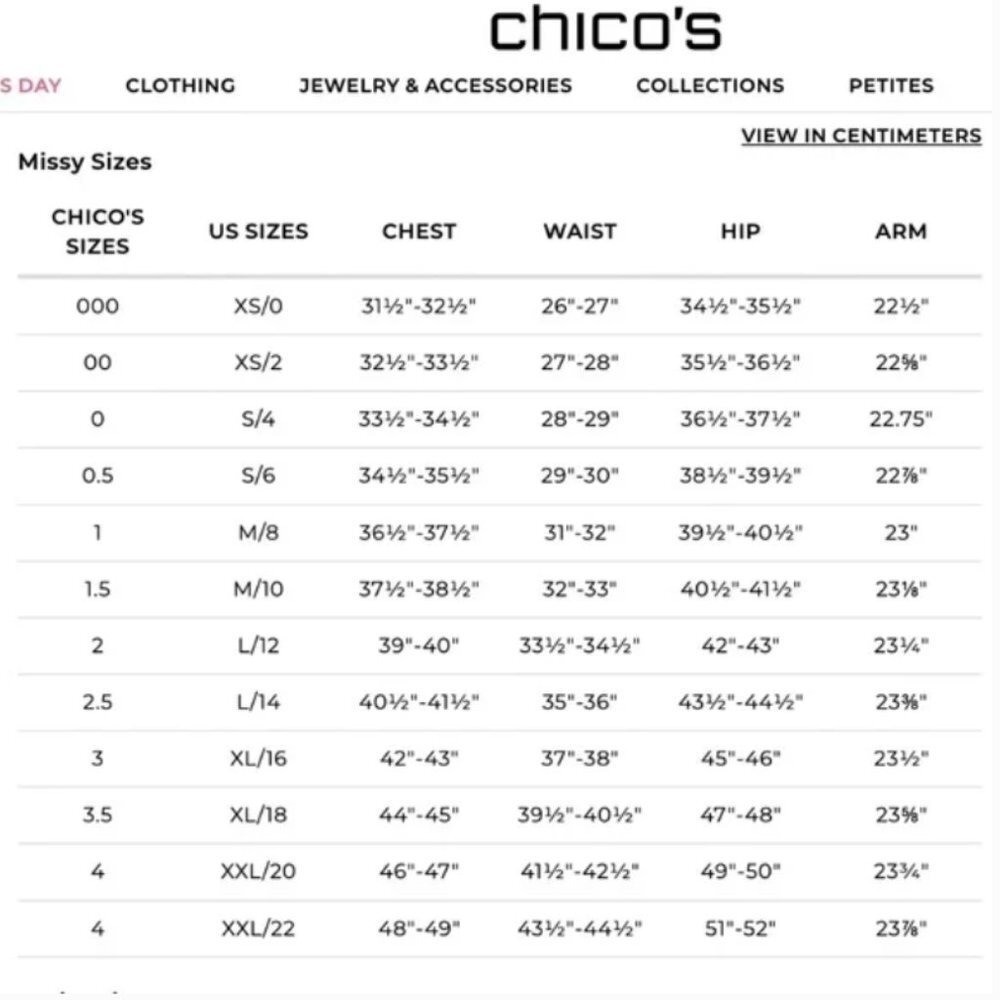1000x1000 pixels.
Task: Select the XXL/22 US size cell
Action: [258, 929]
